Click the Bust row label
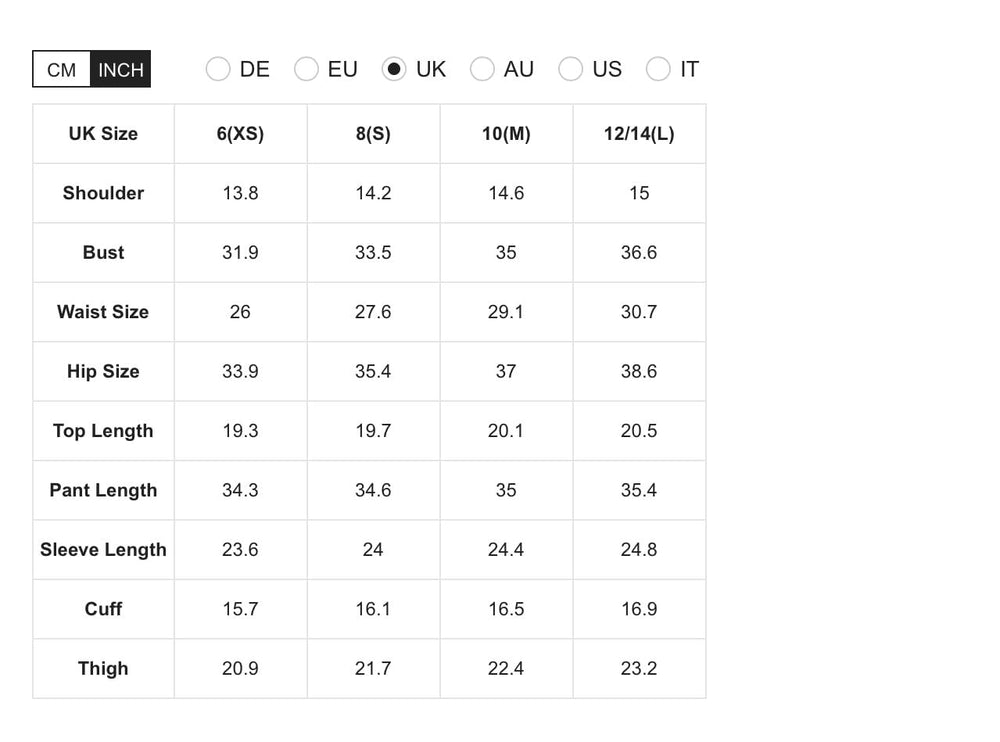The width and height of the screenshot is (1000, 742). click(103, 253)
